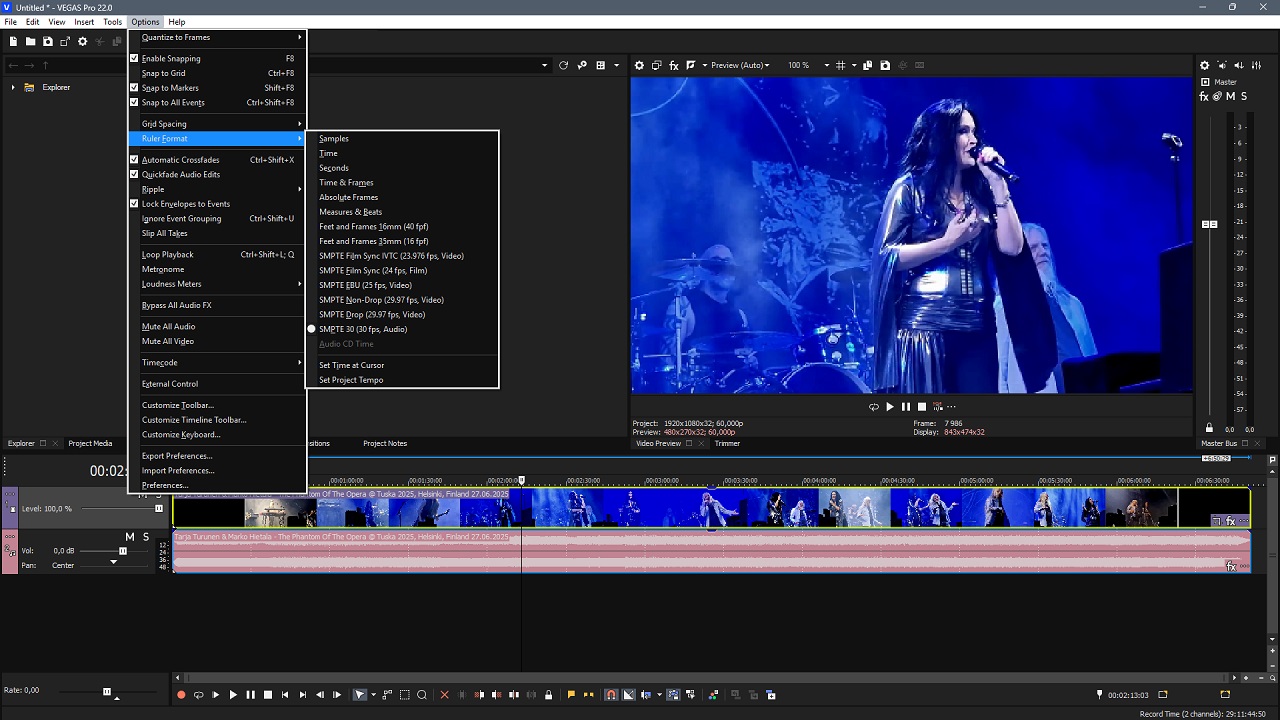Image resolution: width=1280 pixels, height=720 pixels.
Task: Click the Lock event padlock icon
Action: 548,695
